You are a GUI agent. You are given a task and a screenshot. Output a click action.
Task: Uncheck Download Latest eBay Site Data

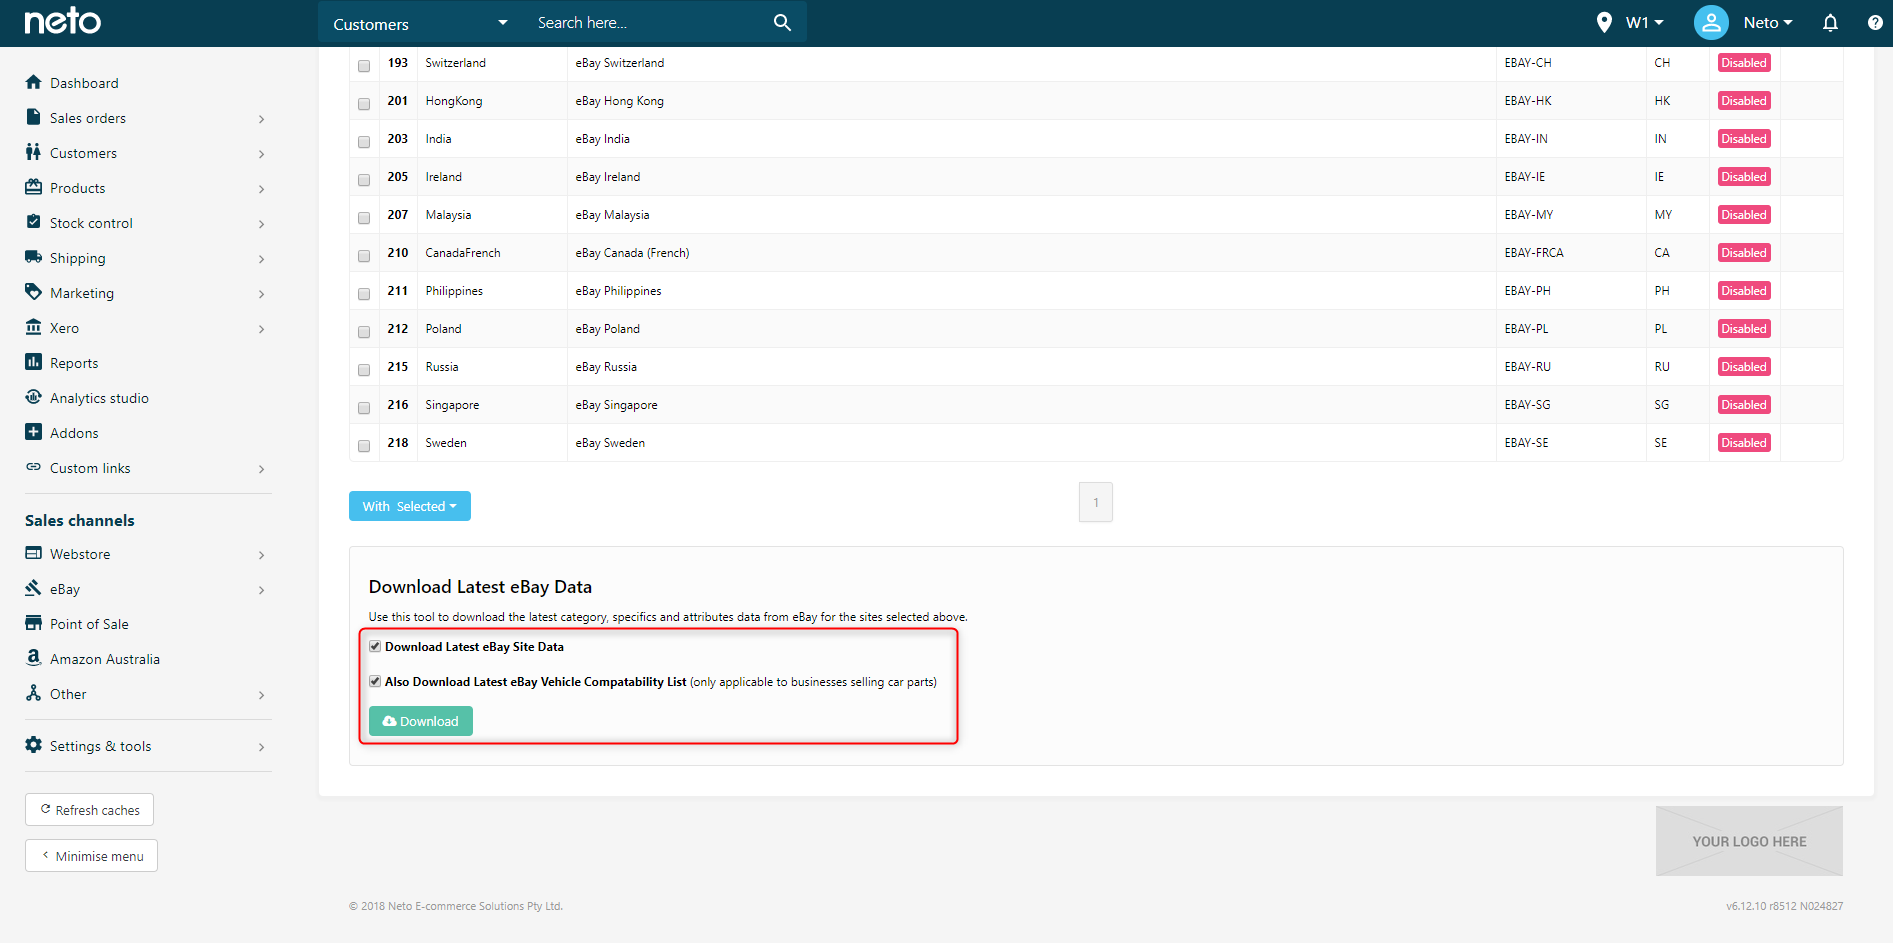tap(375, 646)
